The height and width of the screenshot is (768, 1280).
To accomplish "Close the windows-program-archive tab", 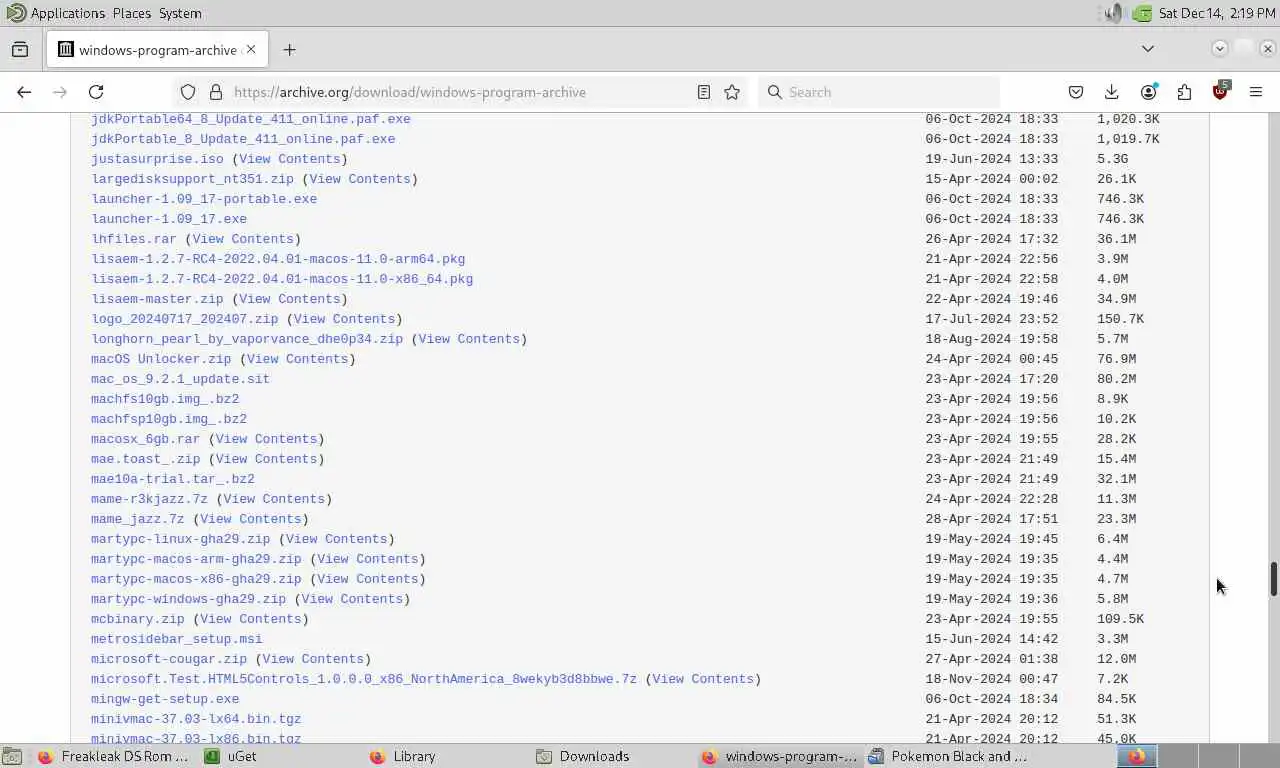I will [251, 49].
